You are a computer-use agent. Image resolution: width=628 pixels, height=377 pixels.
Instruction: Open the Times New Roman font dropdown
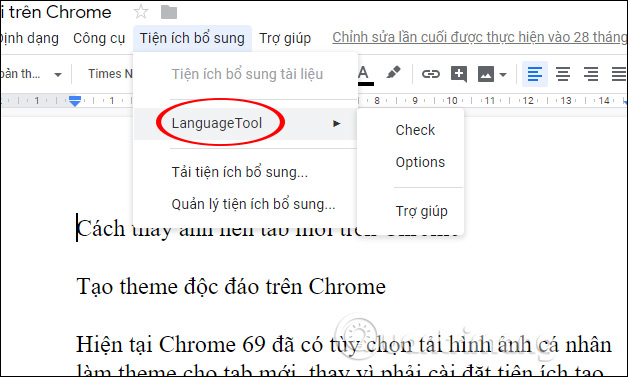click(110, 74)
